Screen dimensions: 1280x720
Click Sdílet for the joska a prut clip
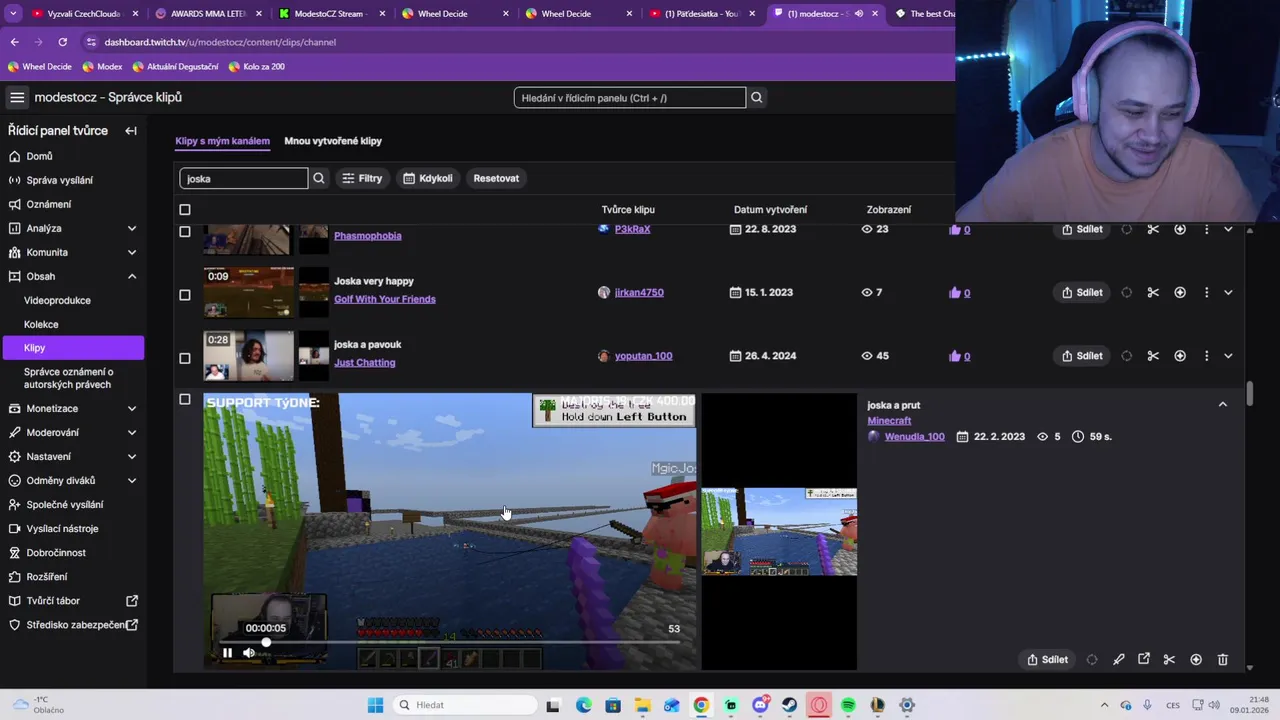point(1047,659)
